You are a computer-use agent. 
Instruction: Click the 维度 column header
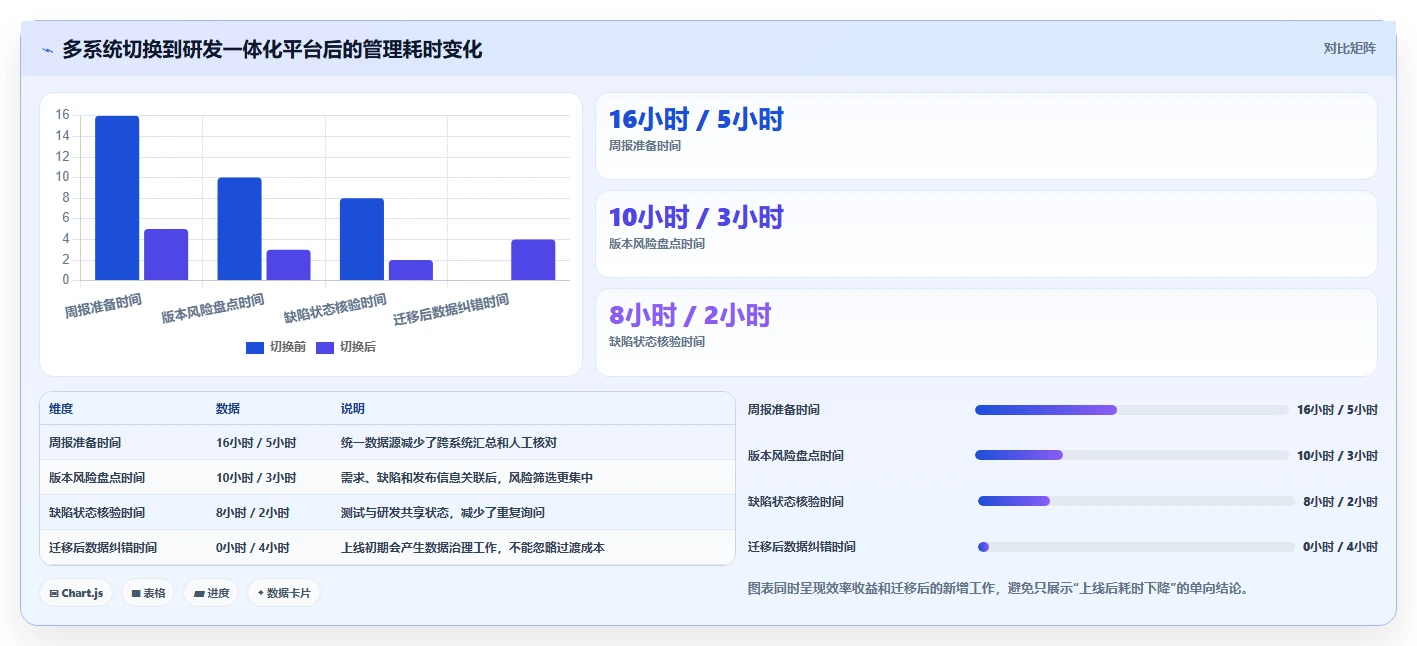[x=61, y=409]
